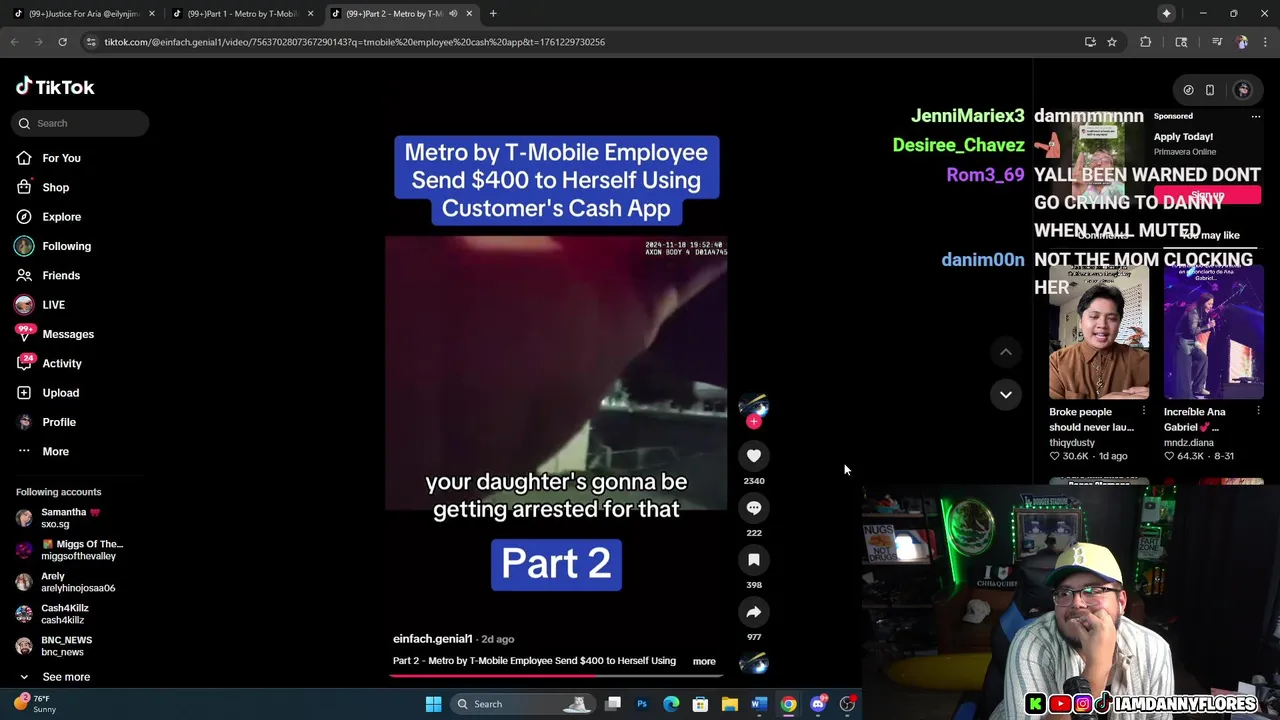Open the Following feed
This screenshot has height=720, width=1280.
(66, 246)
